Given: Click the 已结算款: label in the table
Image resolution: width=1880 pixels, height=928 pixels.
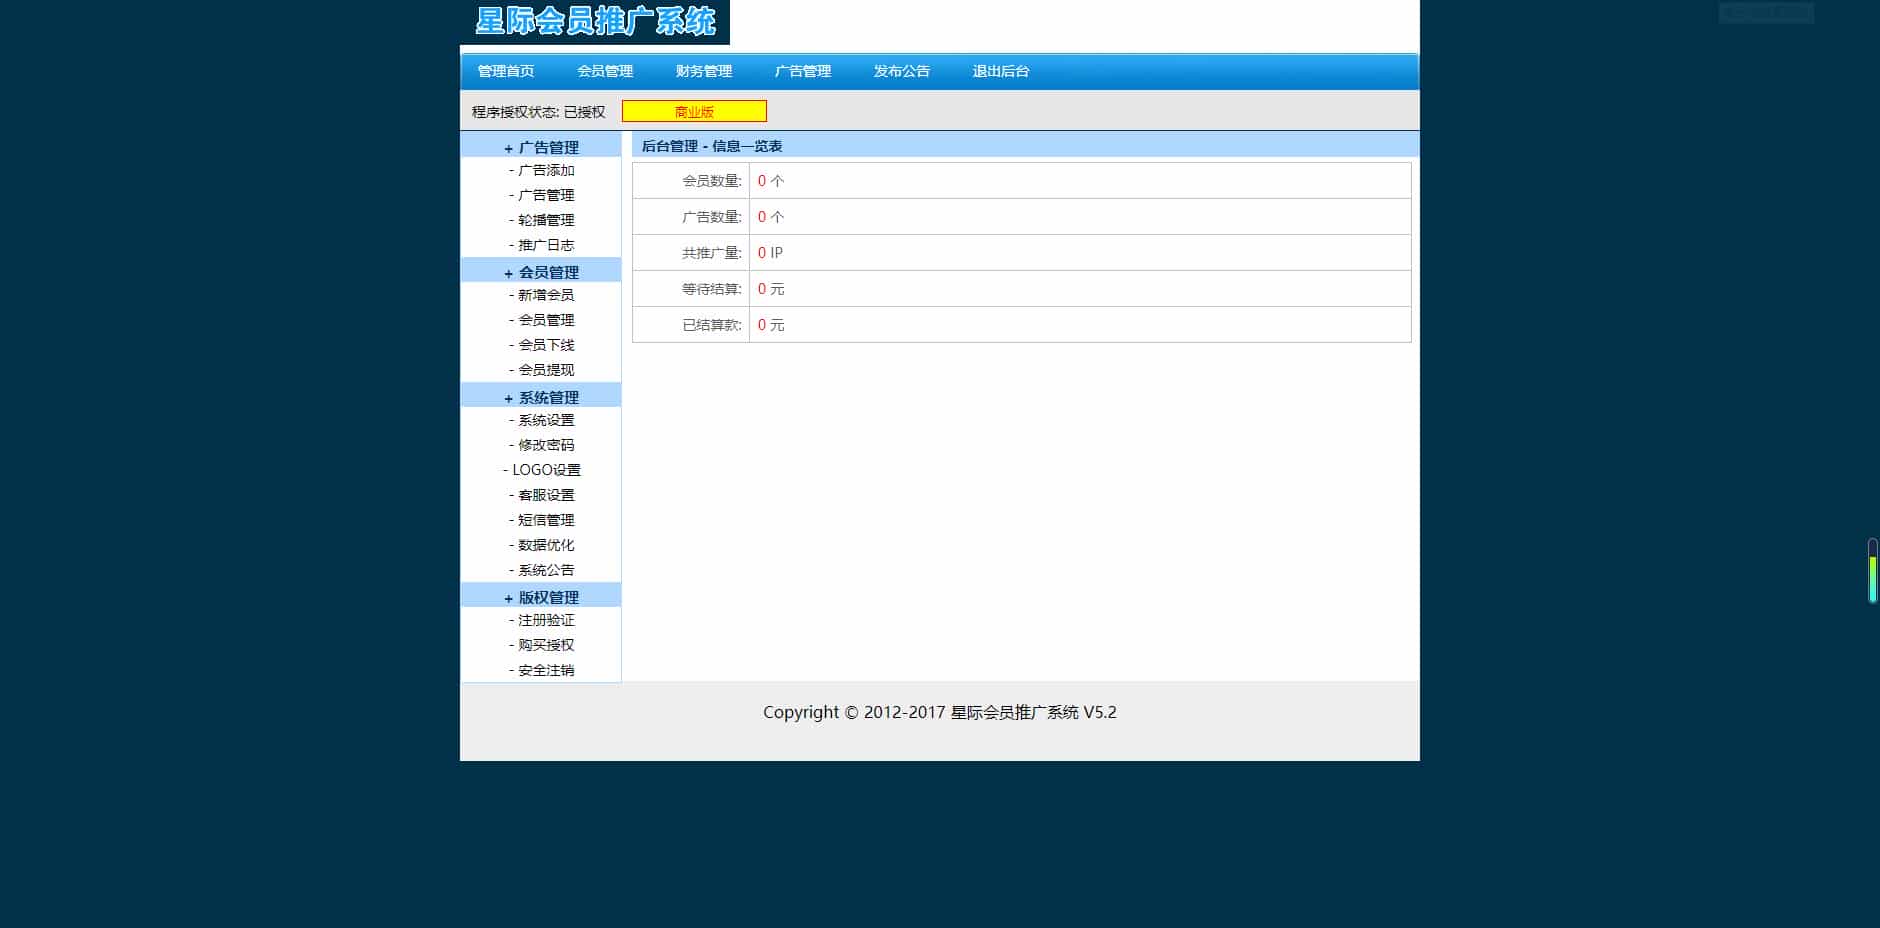Looking at the screenshot, I should tap(712, 325).
